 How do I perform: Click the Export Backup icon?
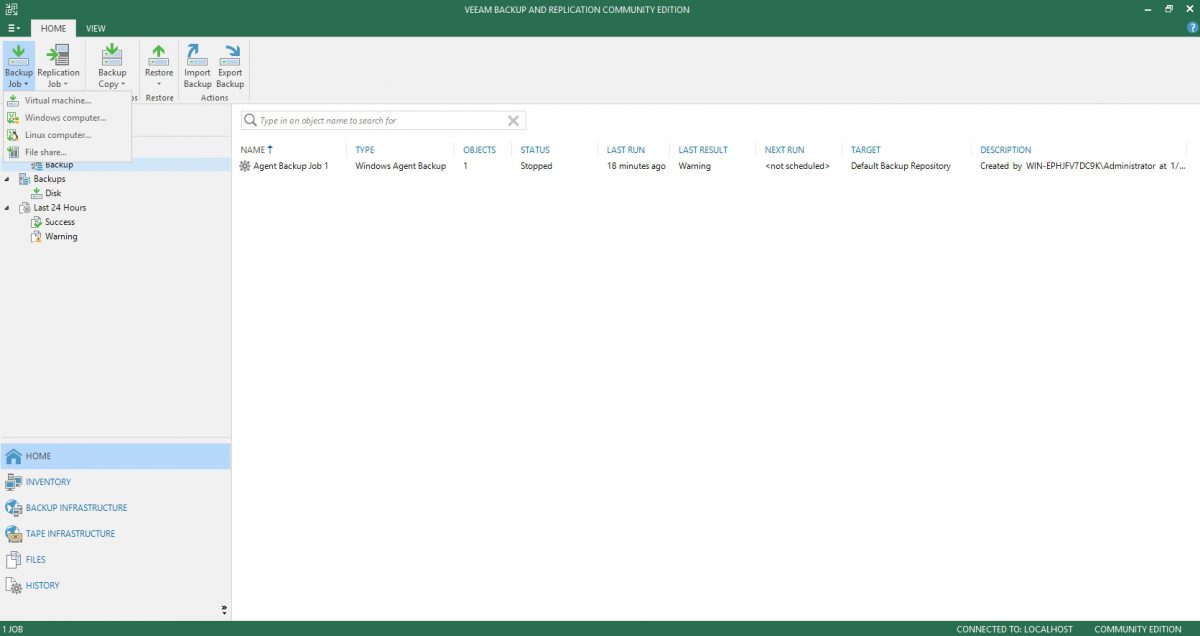click(x=230, y=63)
